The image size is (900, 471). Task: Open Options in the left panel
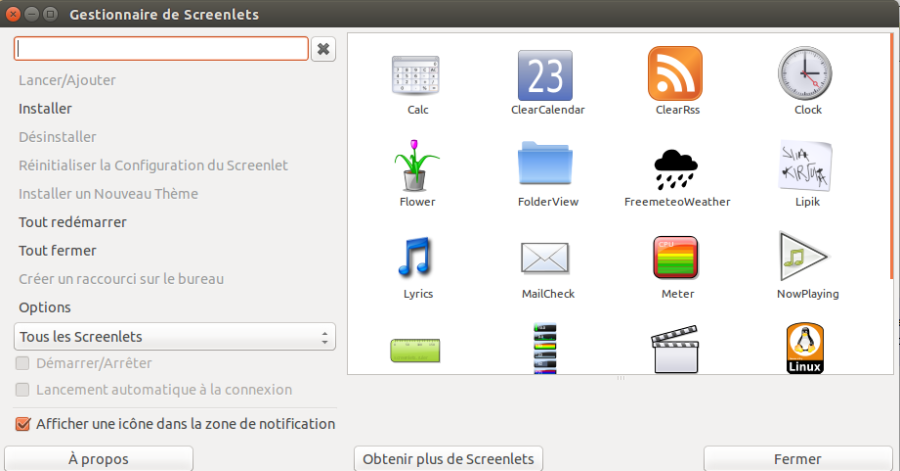tap(45, 307)
